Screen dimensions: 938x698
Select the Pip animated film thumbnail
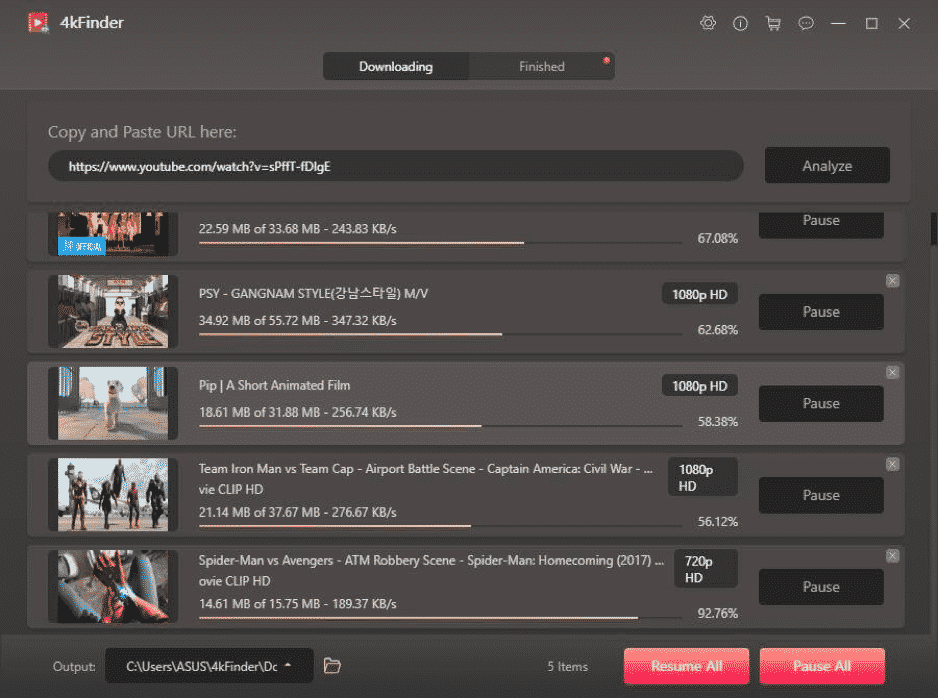click(x=112, y=403)
